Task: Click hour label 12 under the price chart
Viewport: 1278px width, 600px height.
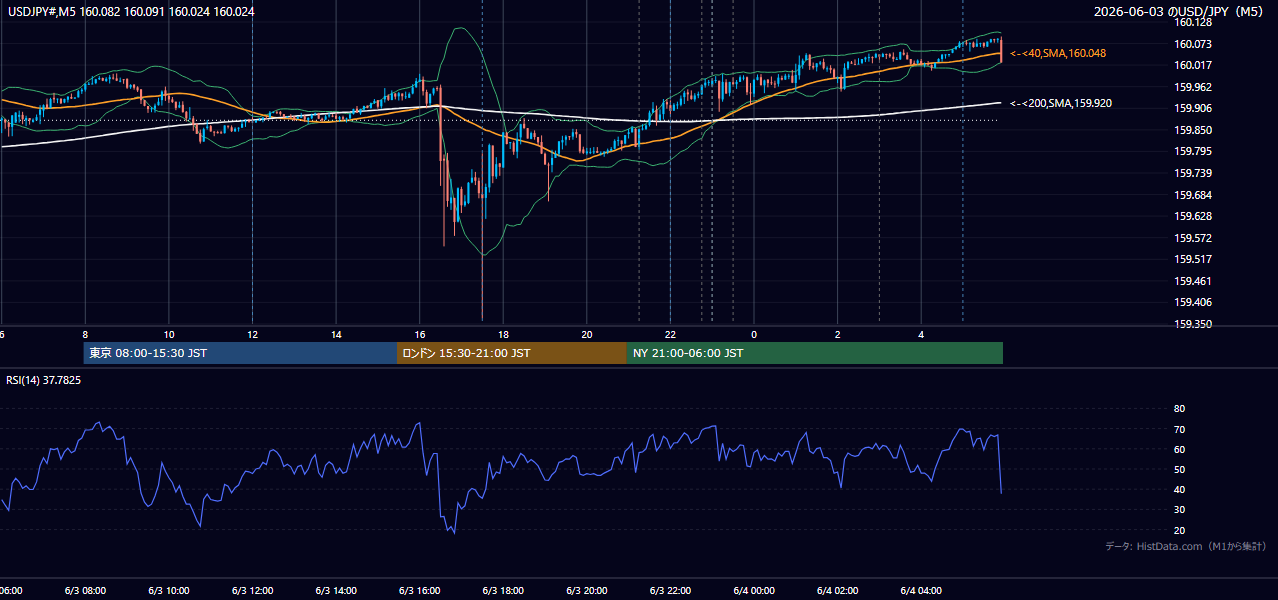Action: [252, 334]
